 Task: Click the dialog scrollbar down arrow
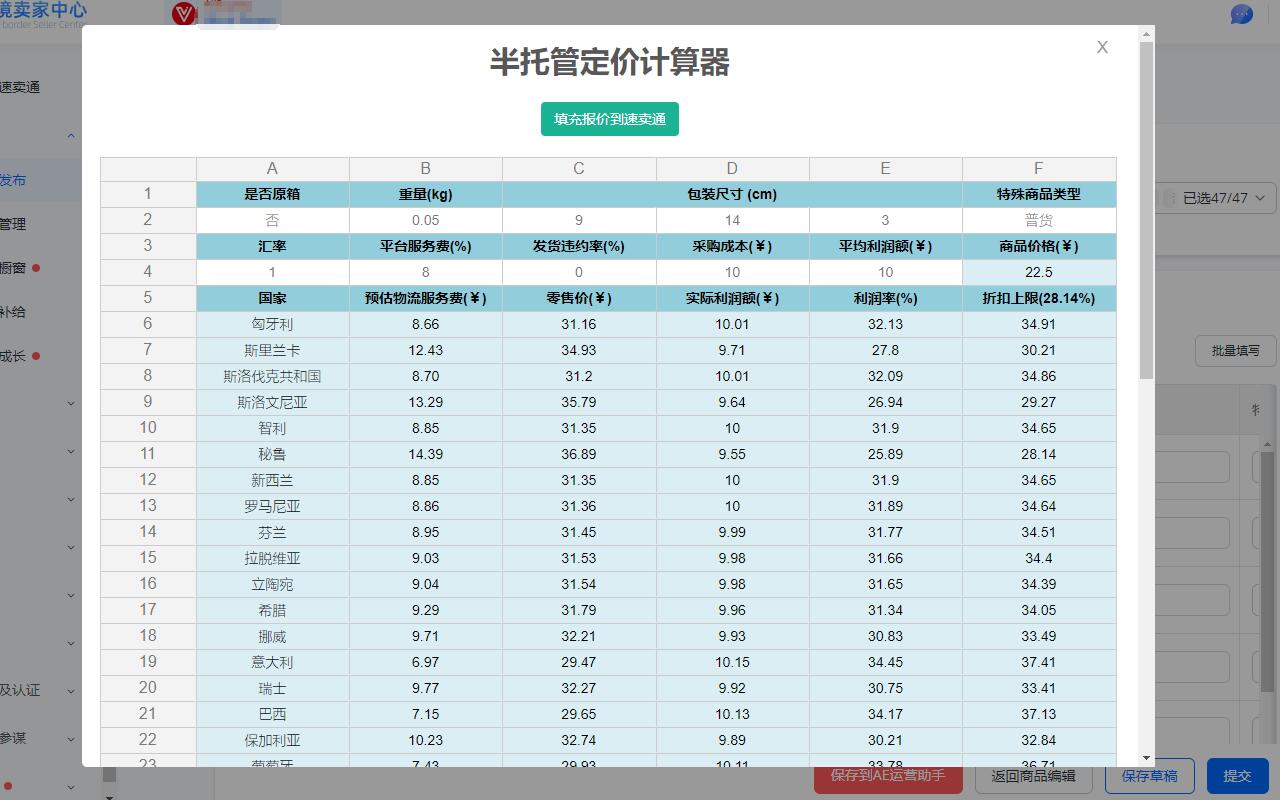click(1146, 758)
